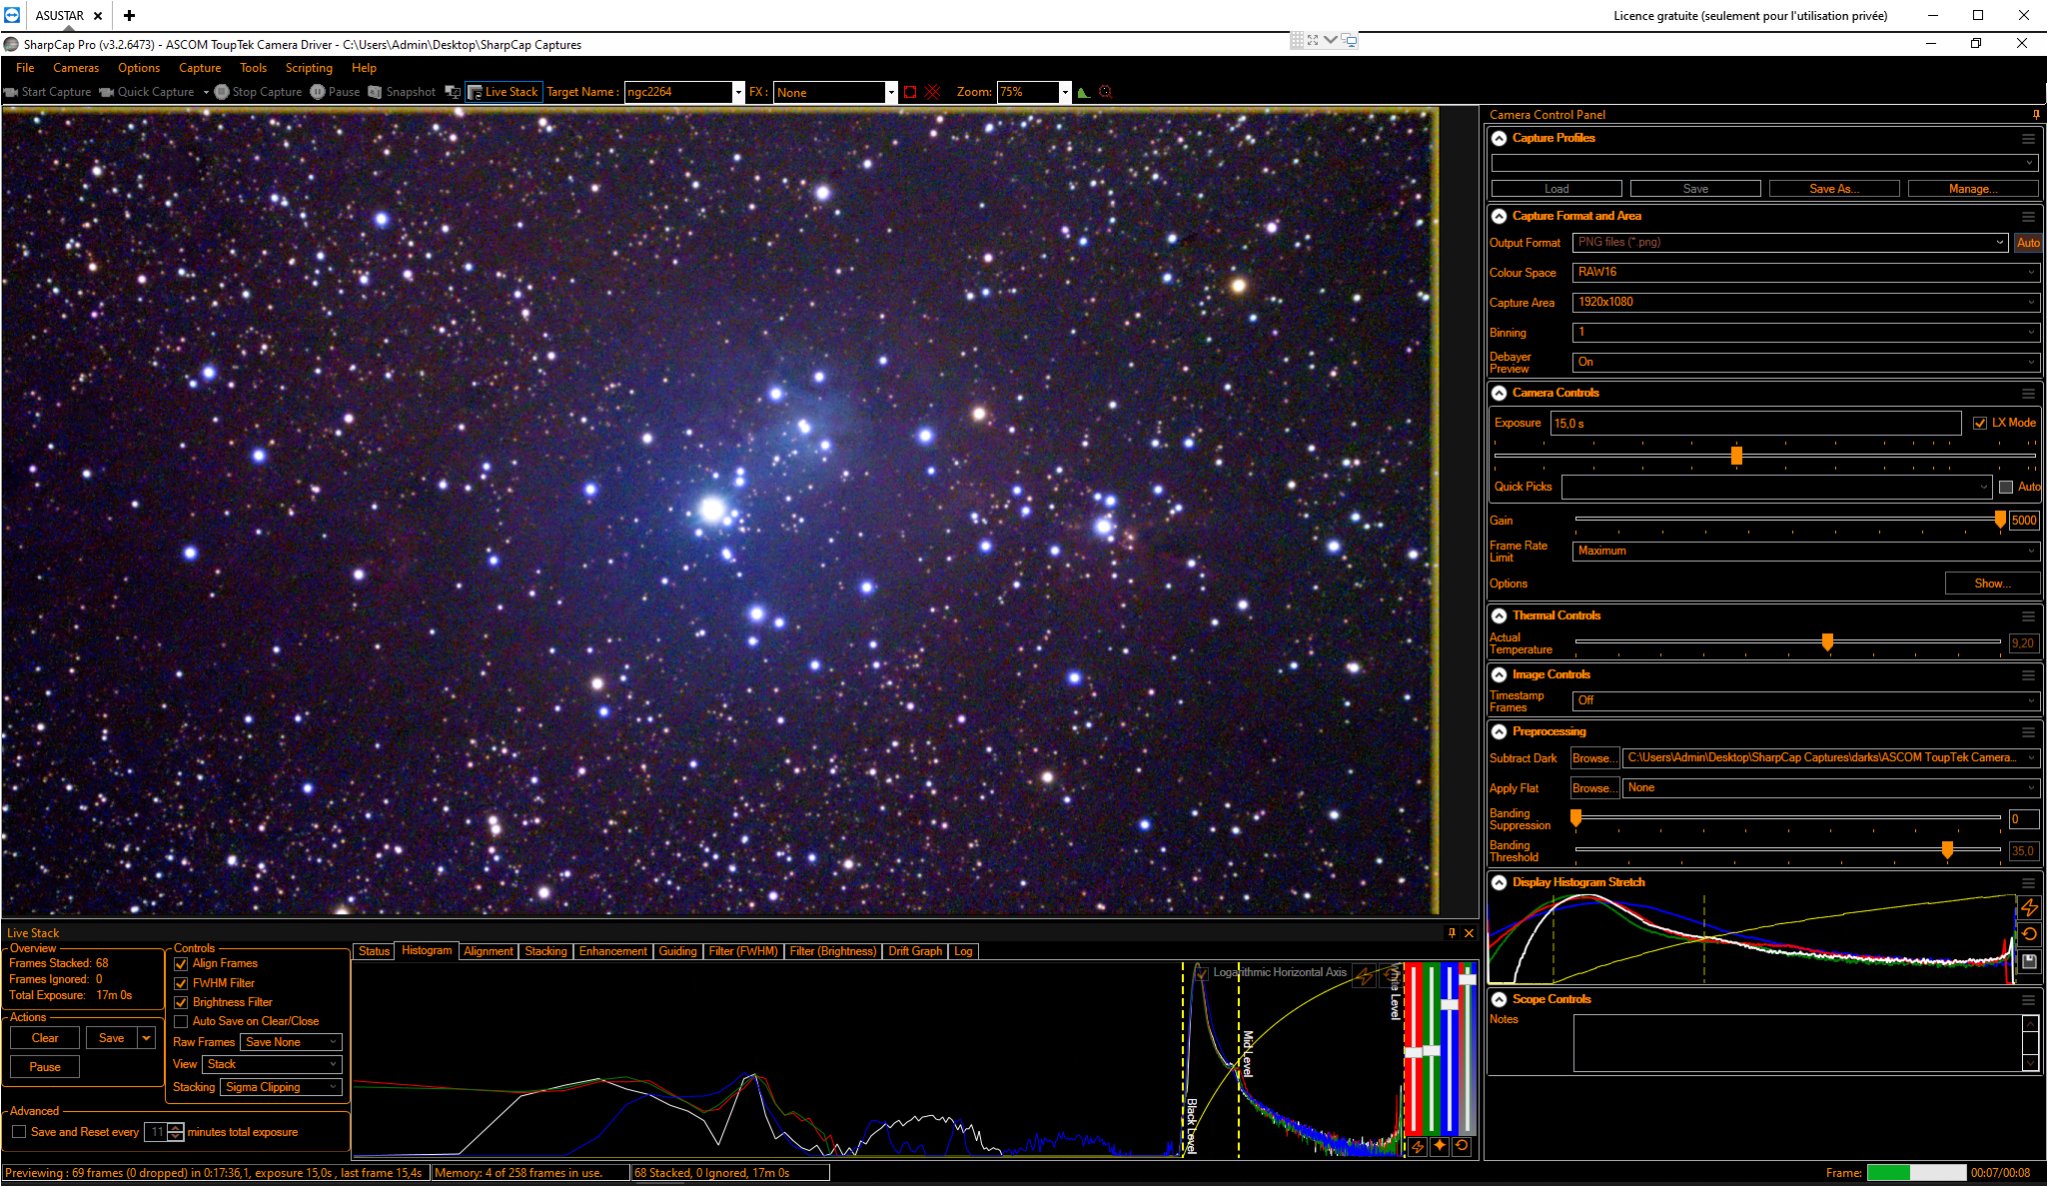Open the Debayer Preview dropdown
The width and height of the screenshot is (2048, 1187).
coord(1806,363)
